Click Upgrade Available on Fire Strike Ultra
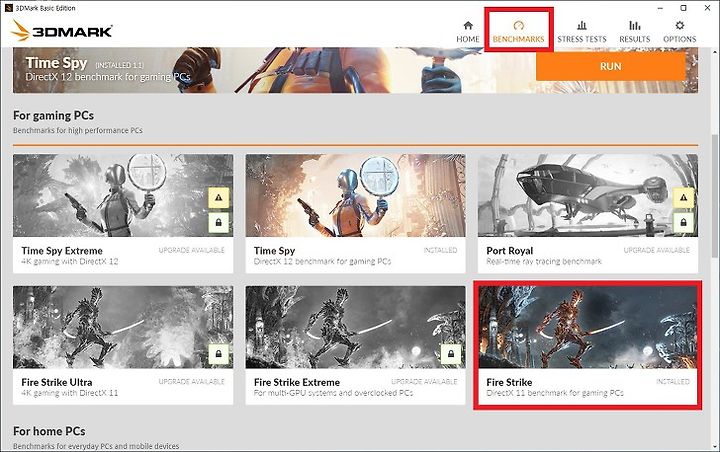This screenshot has height=452, width=720. [x=191, y=382]
